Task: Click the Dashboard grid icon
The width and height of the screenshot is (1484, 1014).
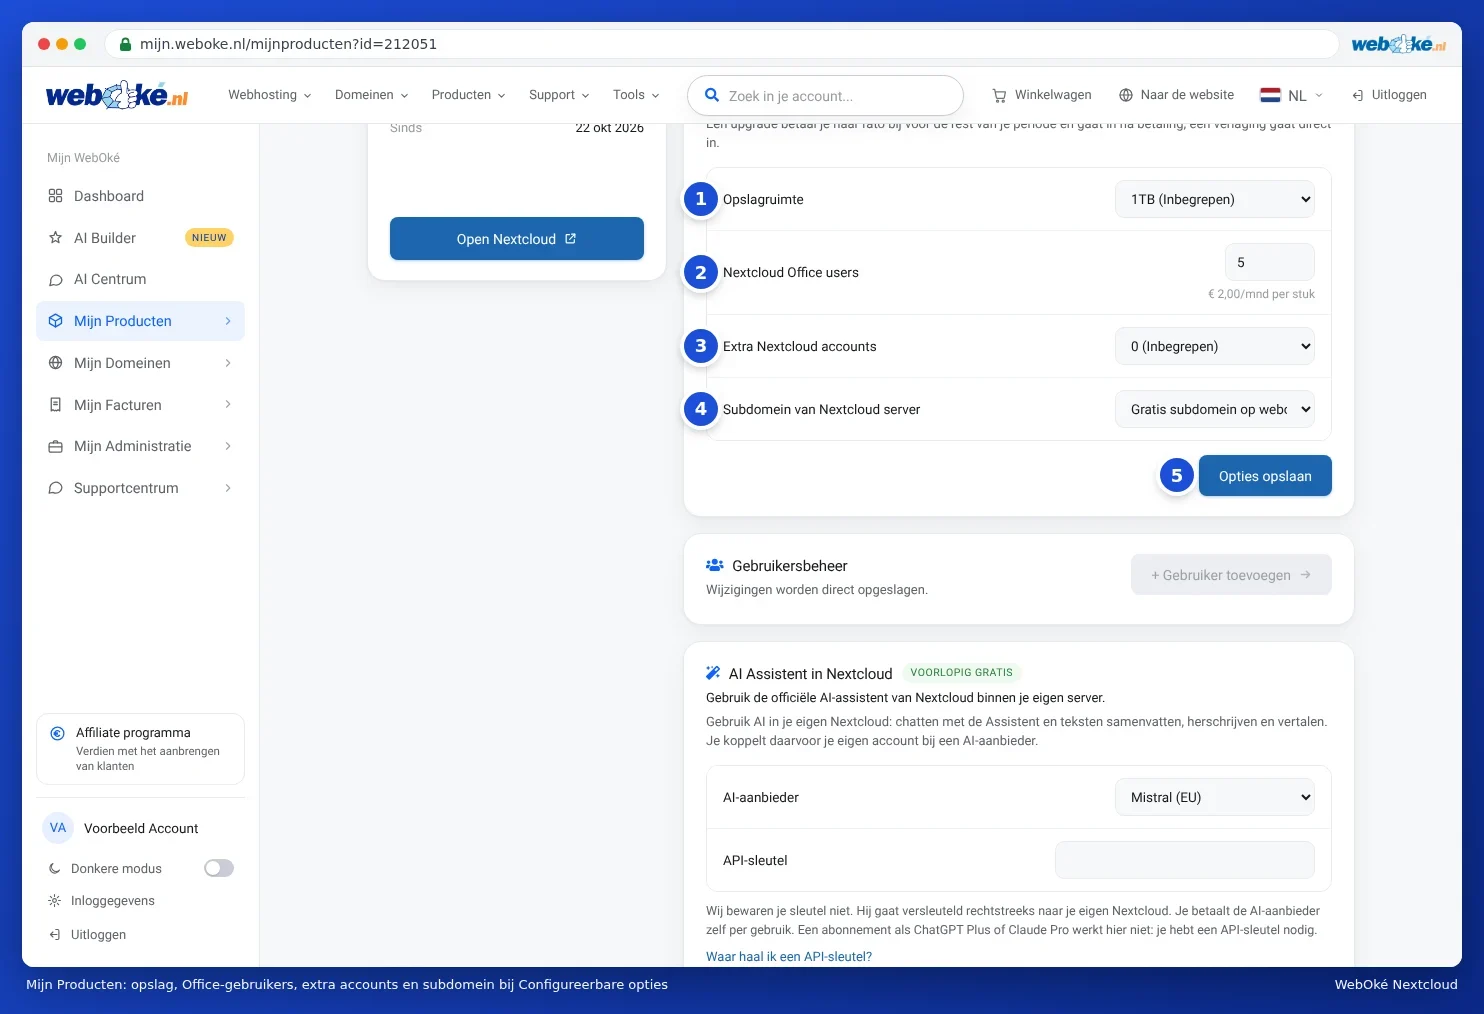Action: pyautogui.click(x=56, y=196)
